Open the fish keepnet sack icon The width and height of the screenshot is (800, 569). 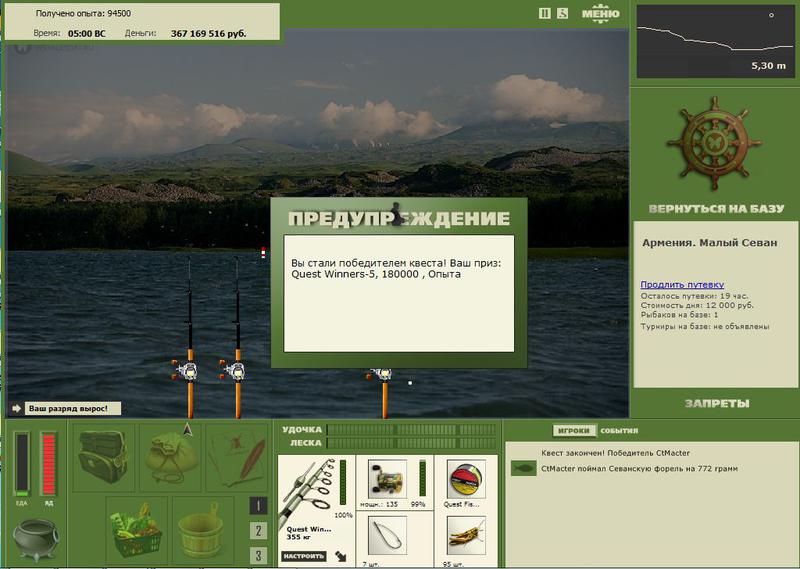[170, 457]
